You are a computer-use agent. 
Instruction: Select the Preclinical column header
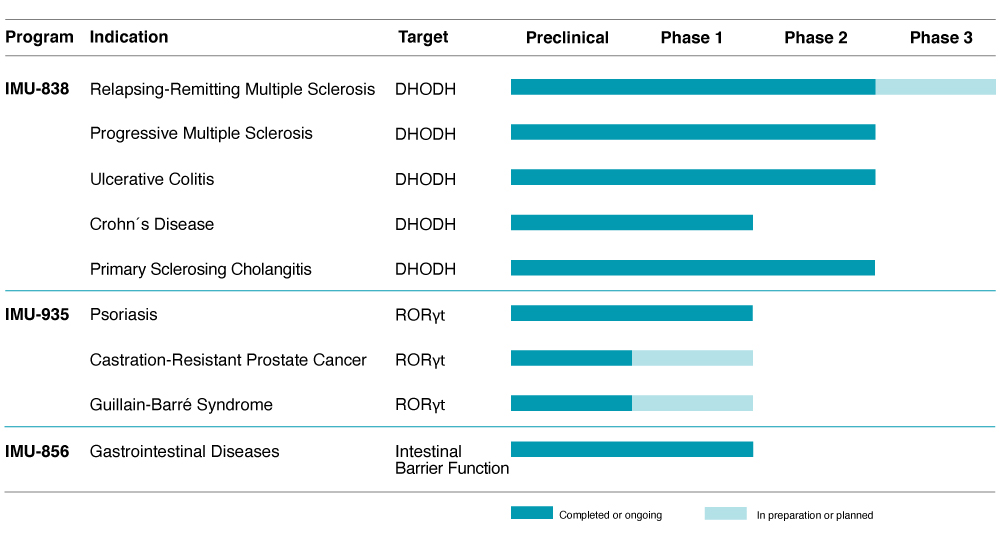point(567,38)
